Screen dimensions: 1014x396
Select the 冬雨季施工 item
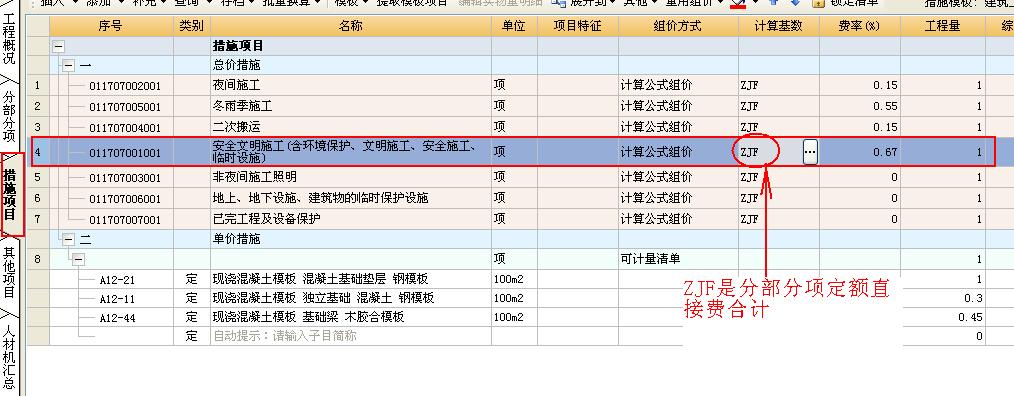coord(243,105)
